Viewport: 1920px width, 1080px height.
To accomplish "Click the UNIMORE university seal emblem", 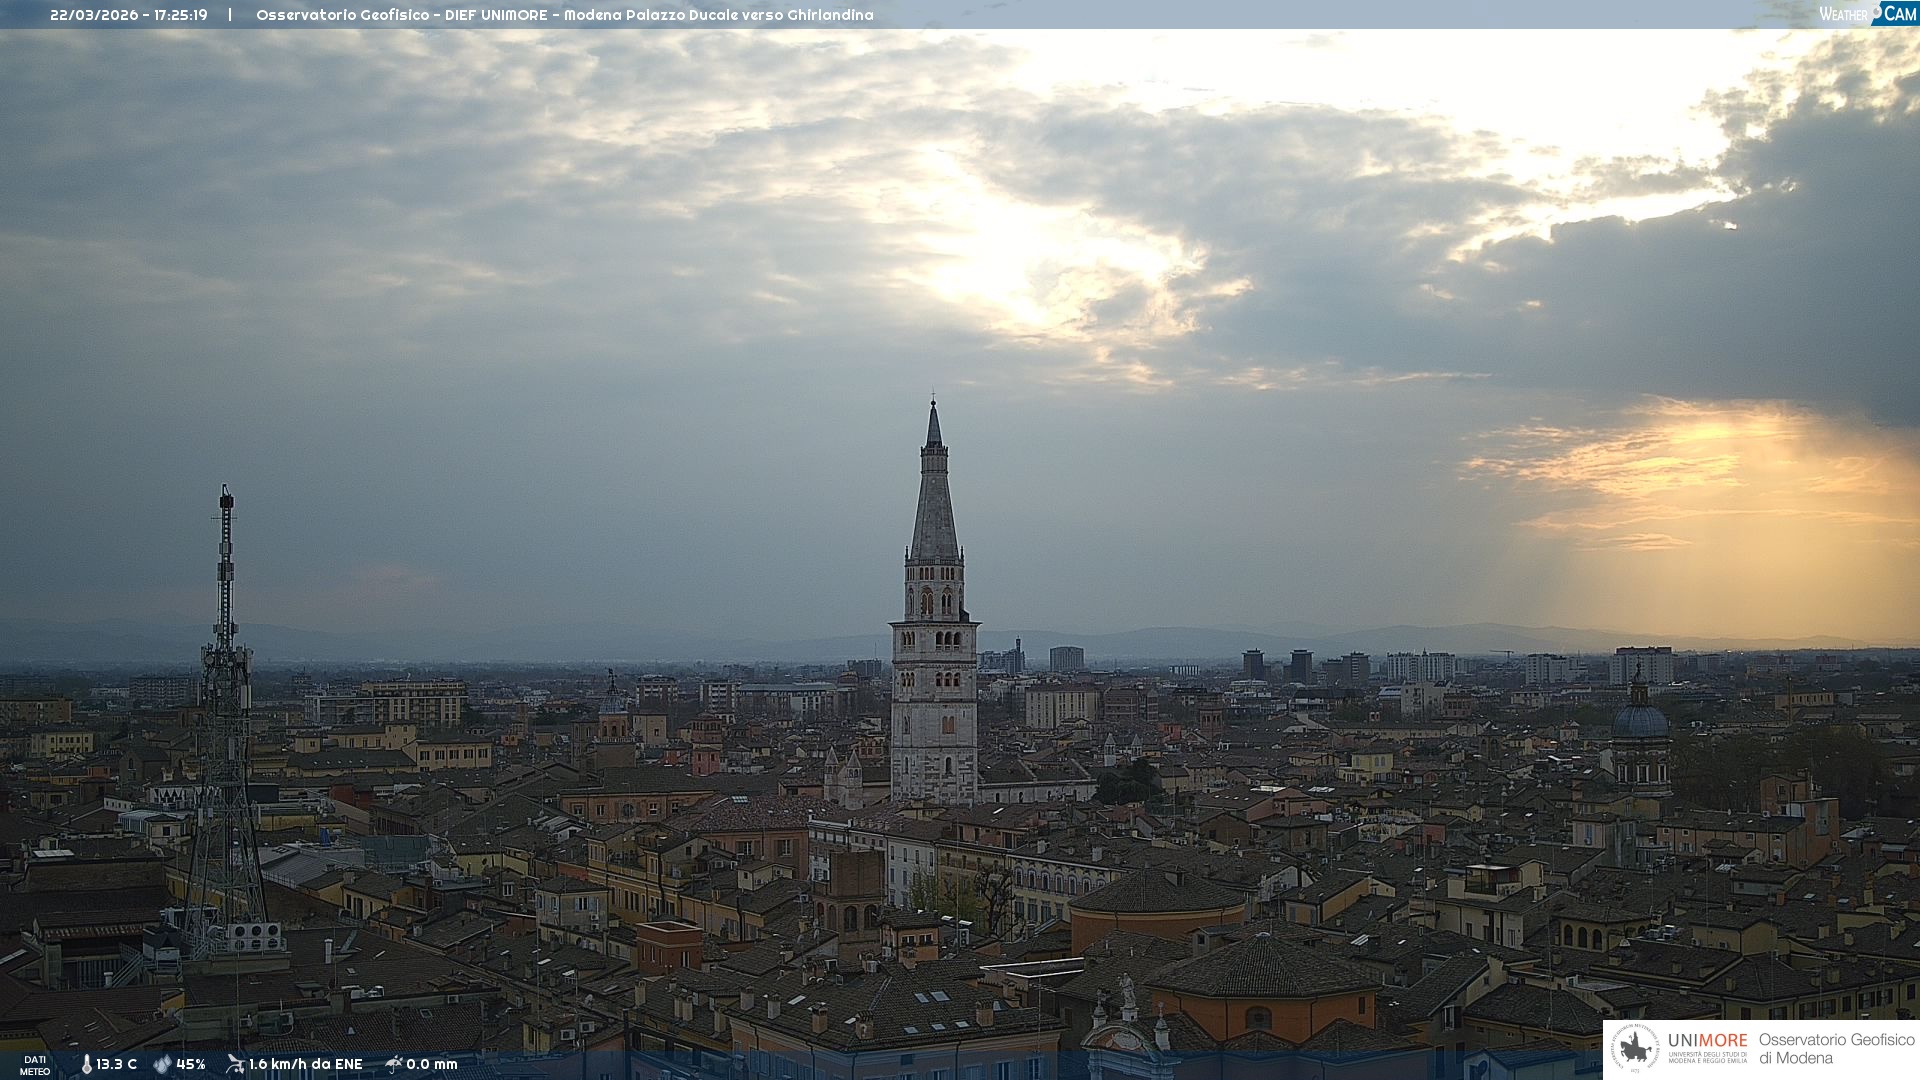I will point(1636,1049).
